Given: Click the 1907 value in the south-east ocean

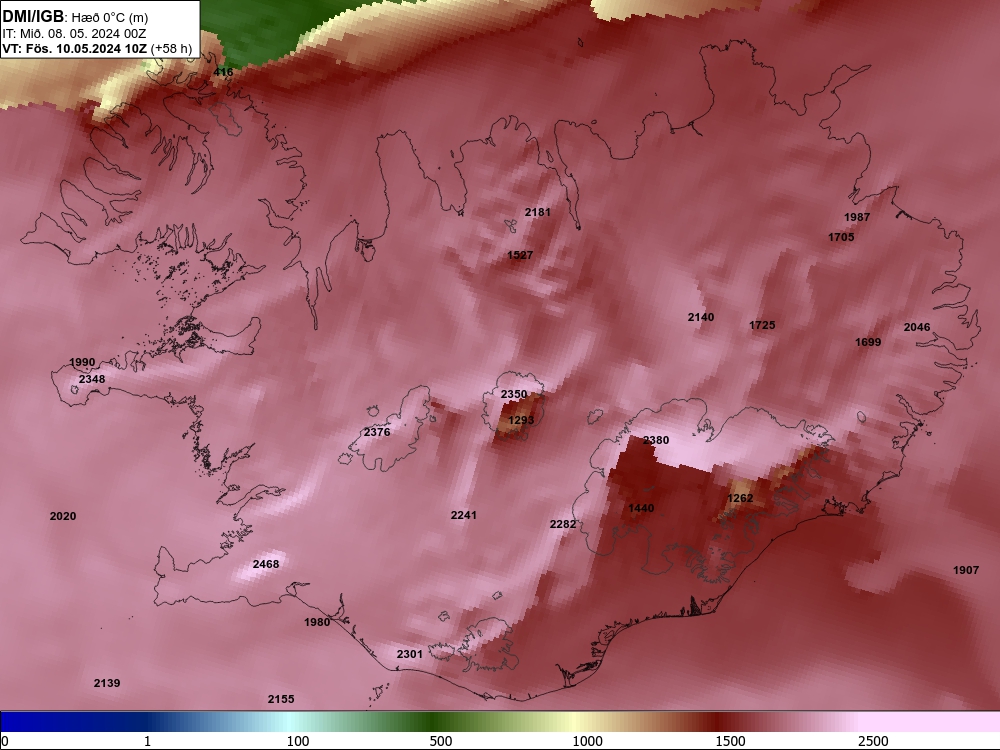Looking at the screenshot, I should pyautogui.click(x=966, y=570).
